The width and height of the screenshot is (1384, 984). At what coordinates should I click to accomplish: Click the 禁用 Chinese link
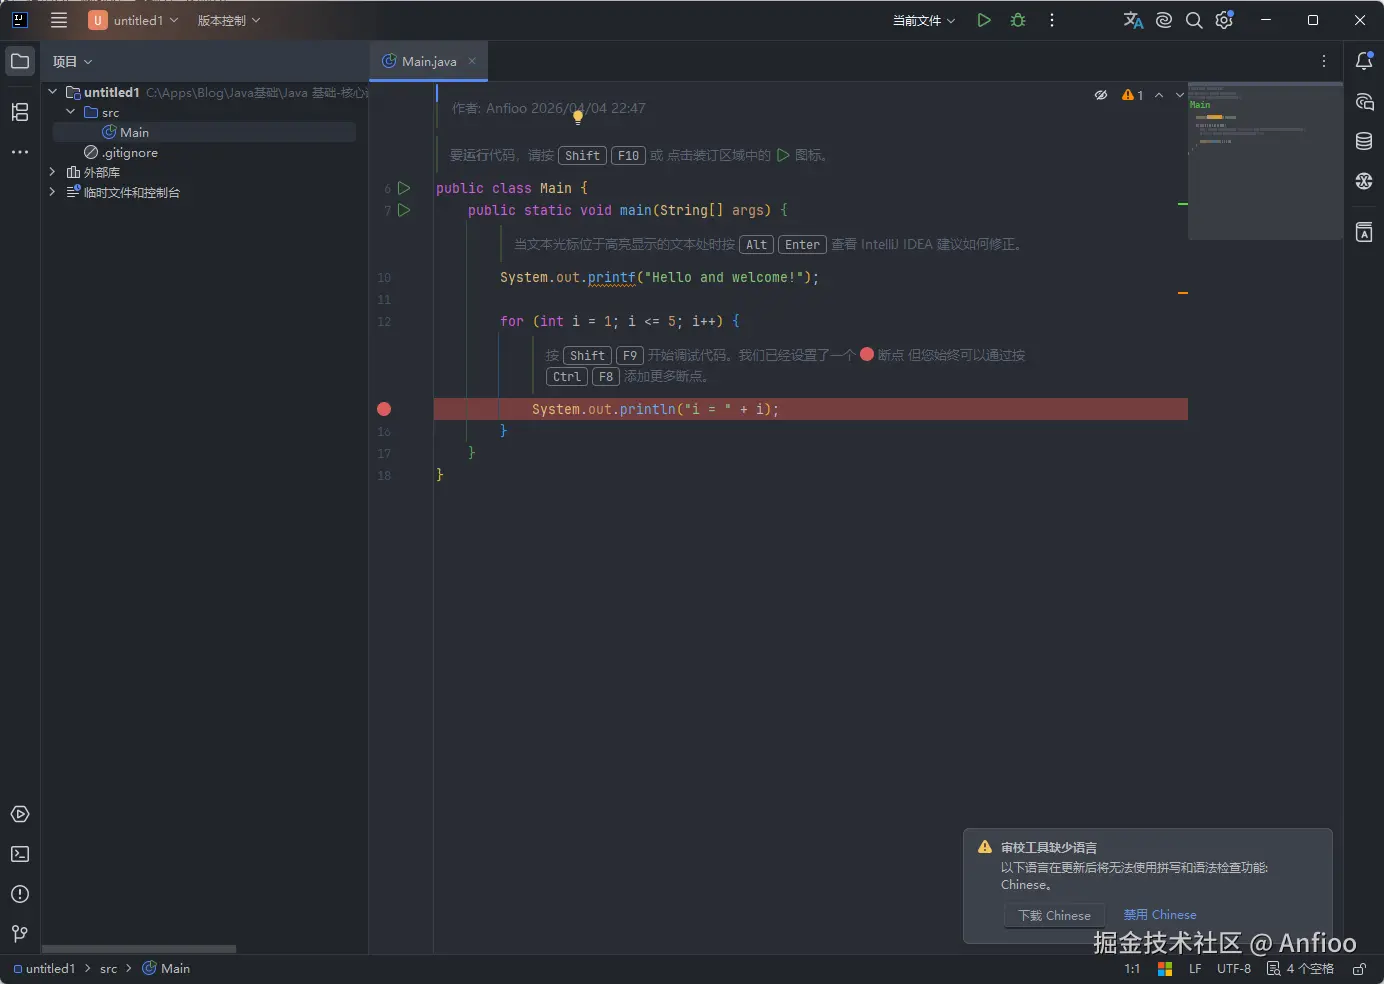[x=1159, y=915]
